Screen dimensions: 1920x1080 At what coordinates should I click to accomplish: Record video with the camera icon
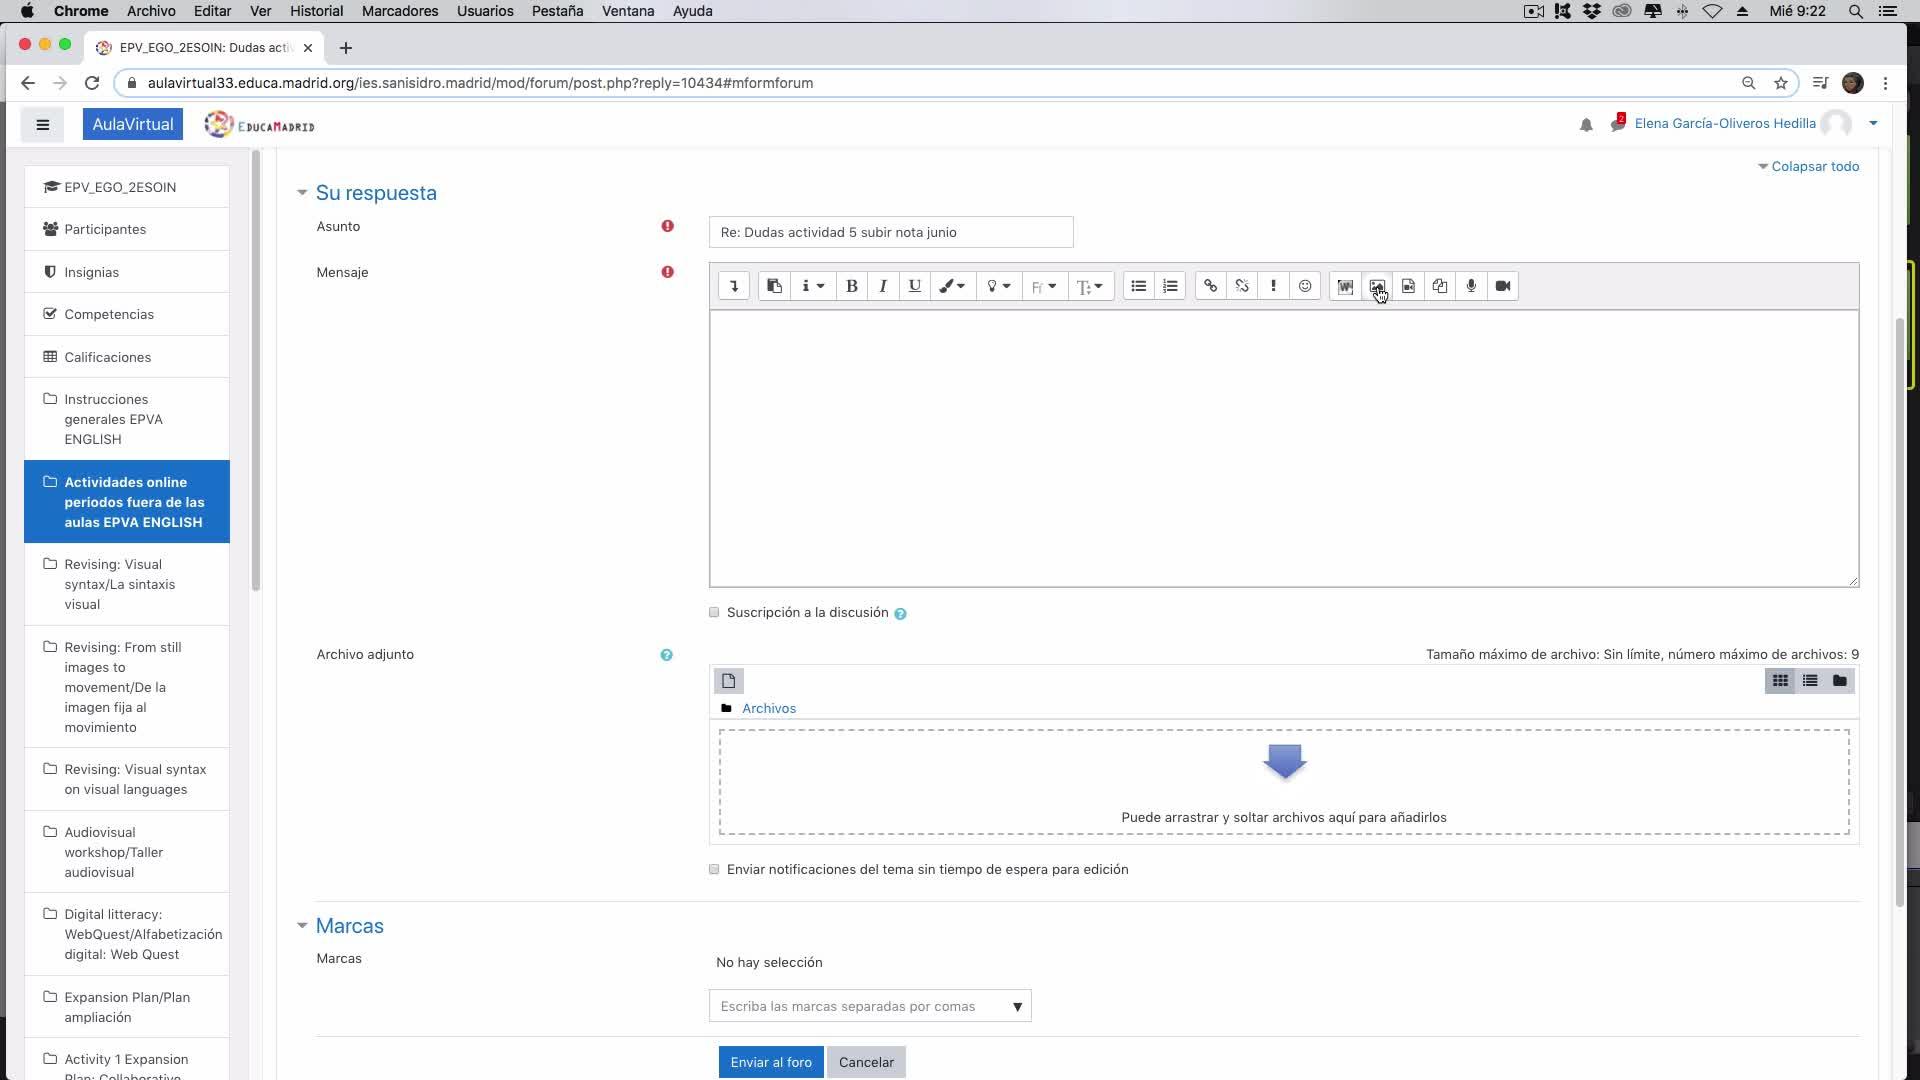click(1503, 286)
